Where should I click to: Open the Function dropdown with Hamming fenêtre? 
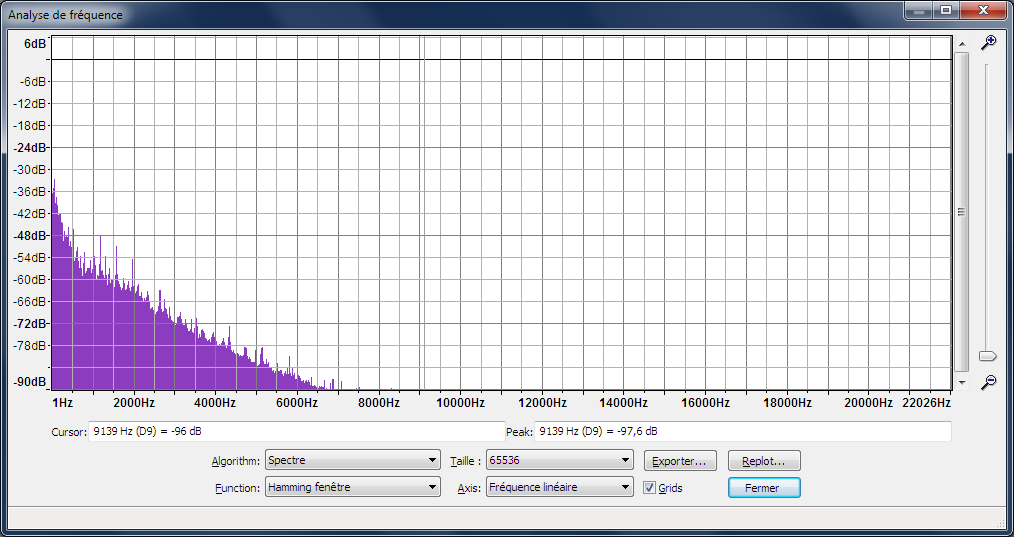[352, 488]
